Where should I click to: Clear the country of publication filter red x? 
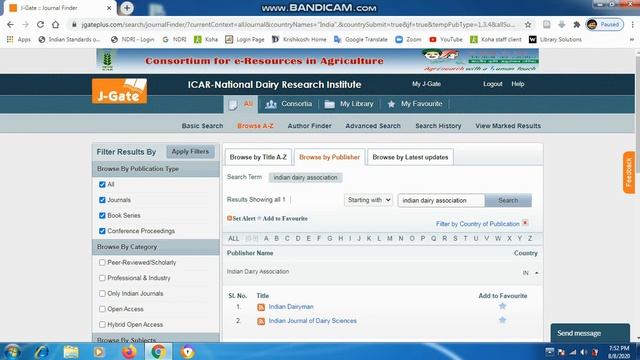(525, 223)
